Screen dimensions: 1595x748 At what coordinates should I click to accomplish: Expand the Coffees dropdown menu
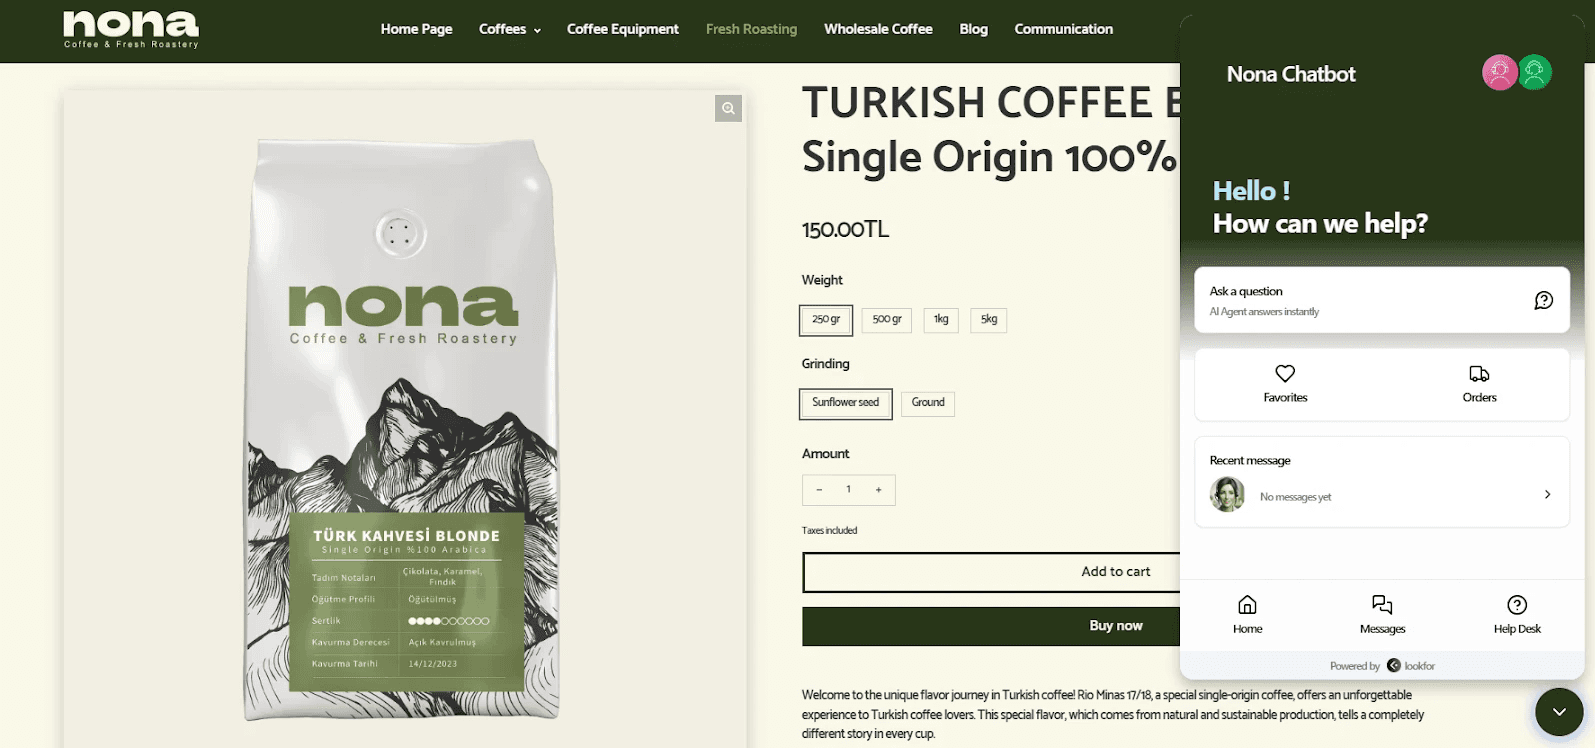point(510,29)
